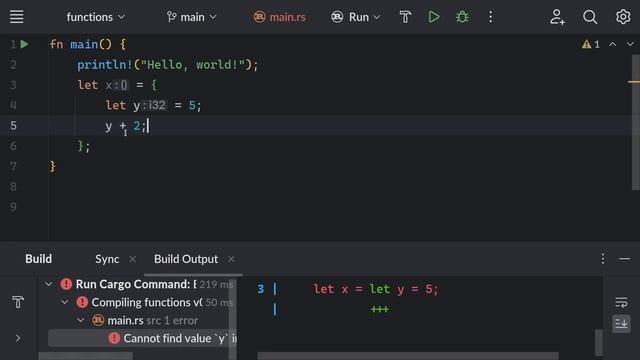
Task: Close the Sync tab
Action: [132, 259]
